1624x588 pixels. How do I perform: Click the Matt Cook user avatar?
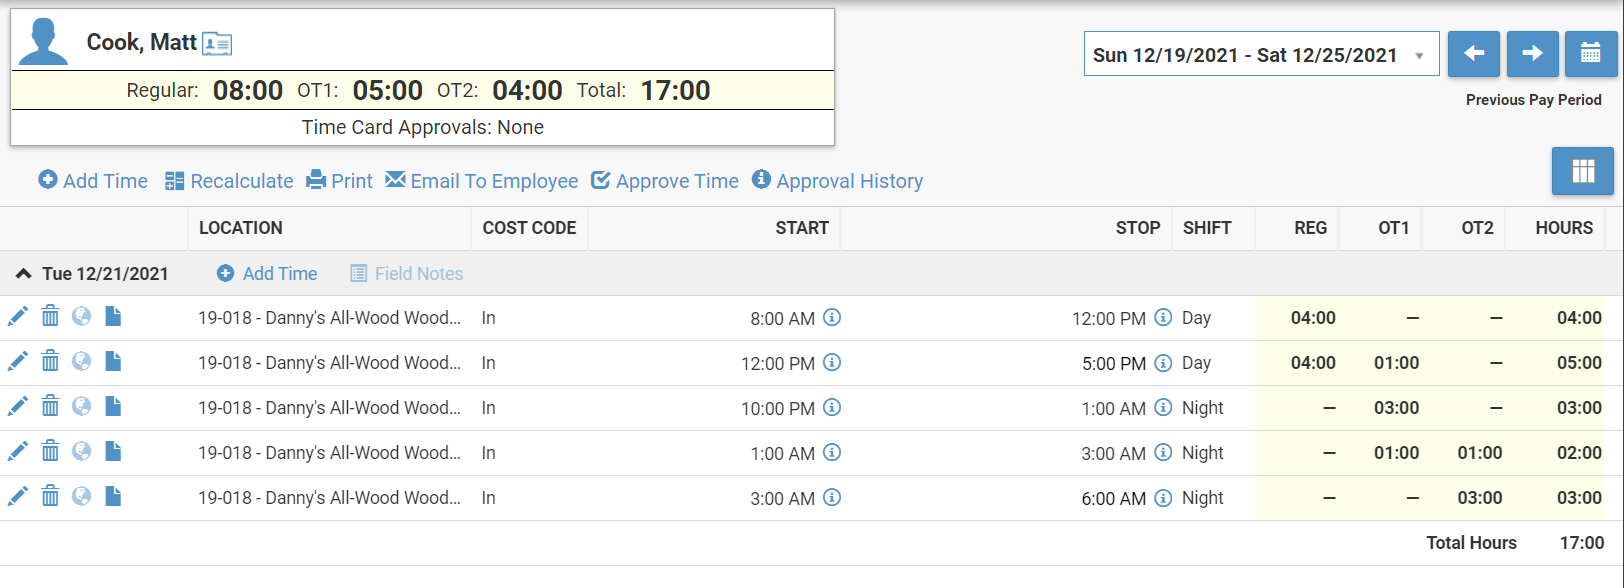43,42
